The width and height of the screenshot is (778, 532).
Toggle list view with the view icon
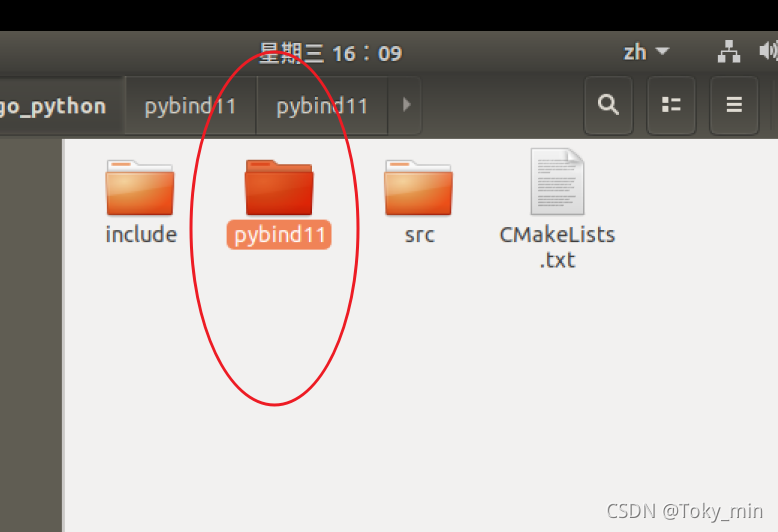671,105
